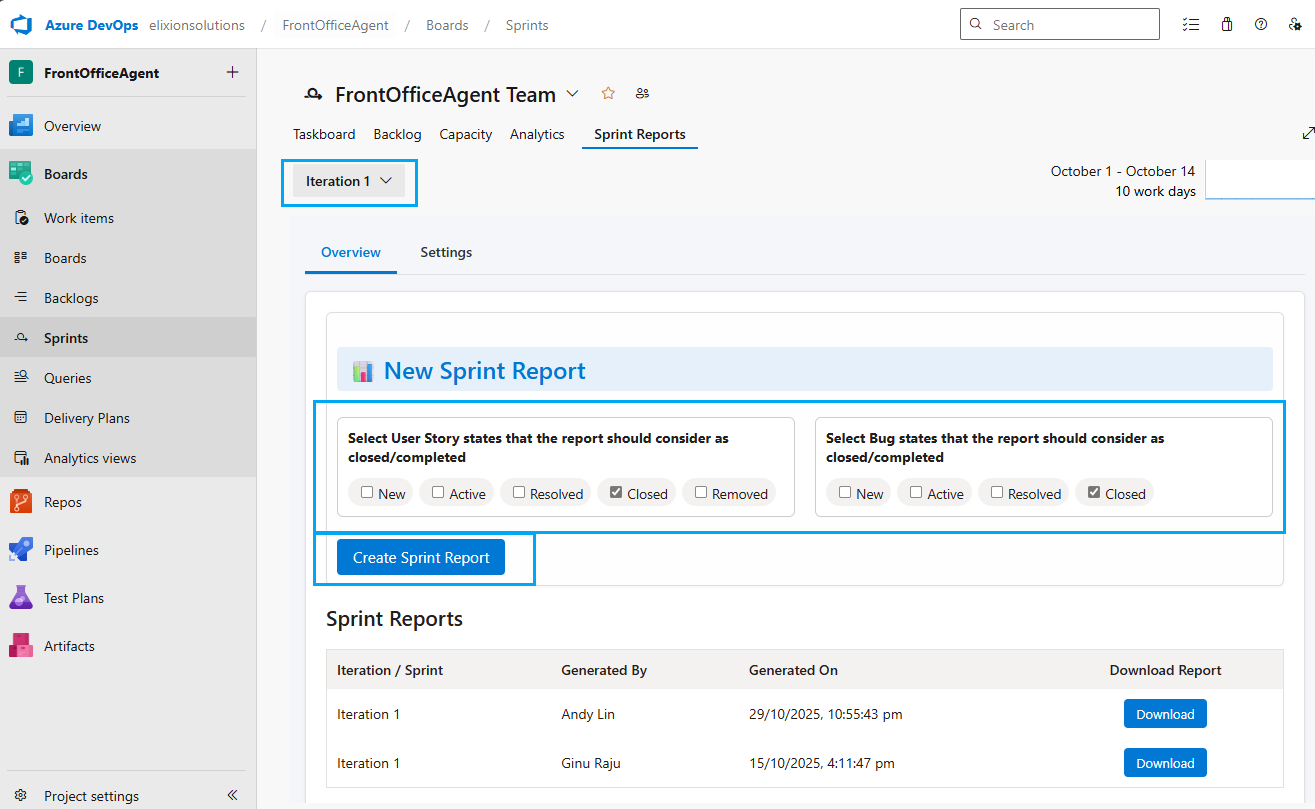Open the Help question mark icon
Viewport: 1315px width, 809px height.
[x=1261, y=25]
